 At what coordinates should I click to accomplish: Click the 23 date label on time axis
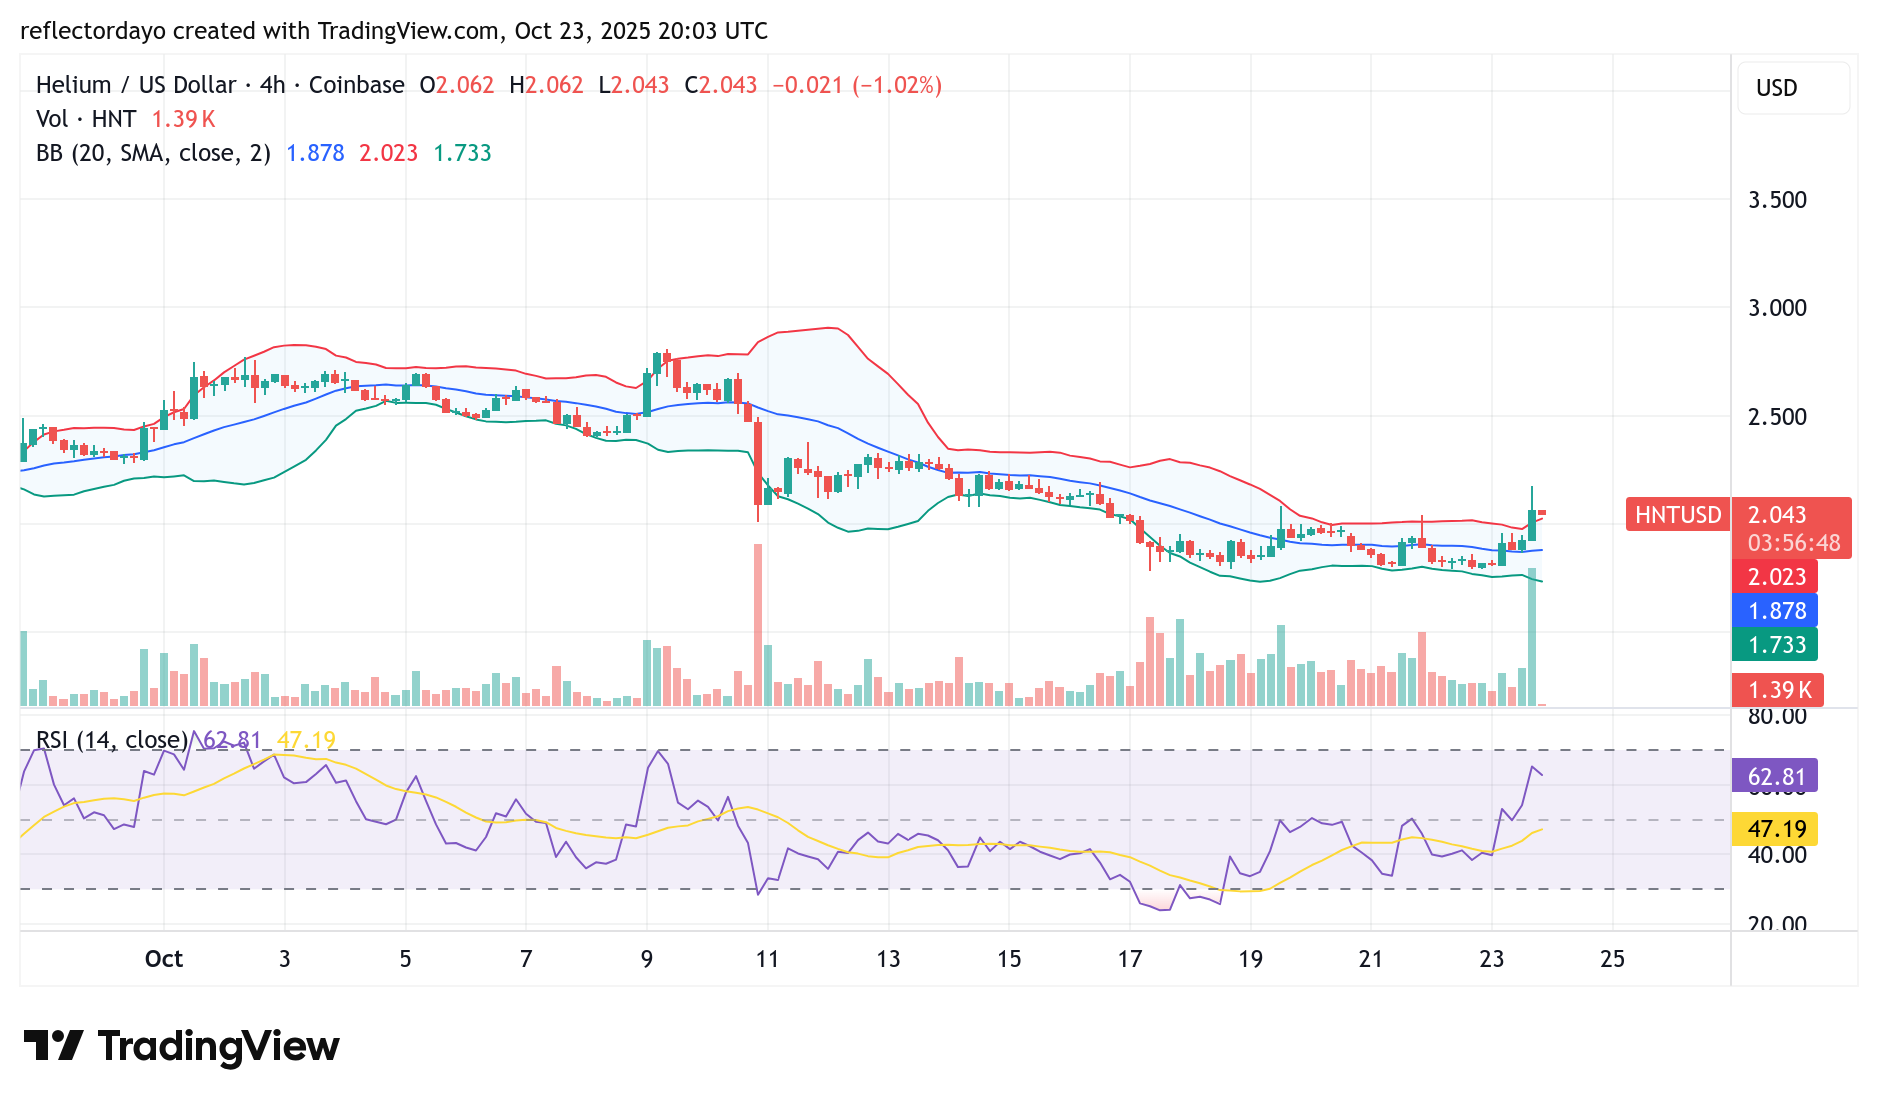pyautogui.click(x=1492, y=959)
